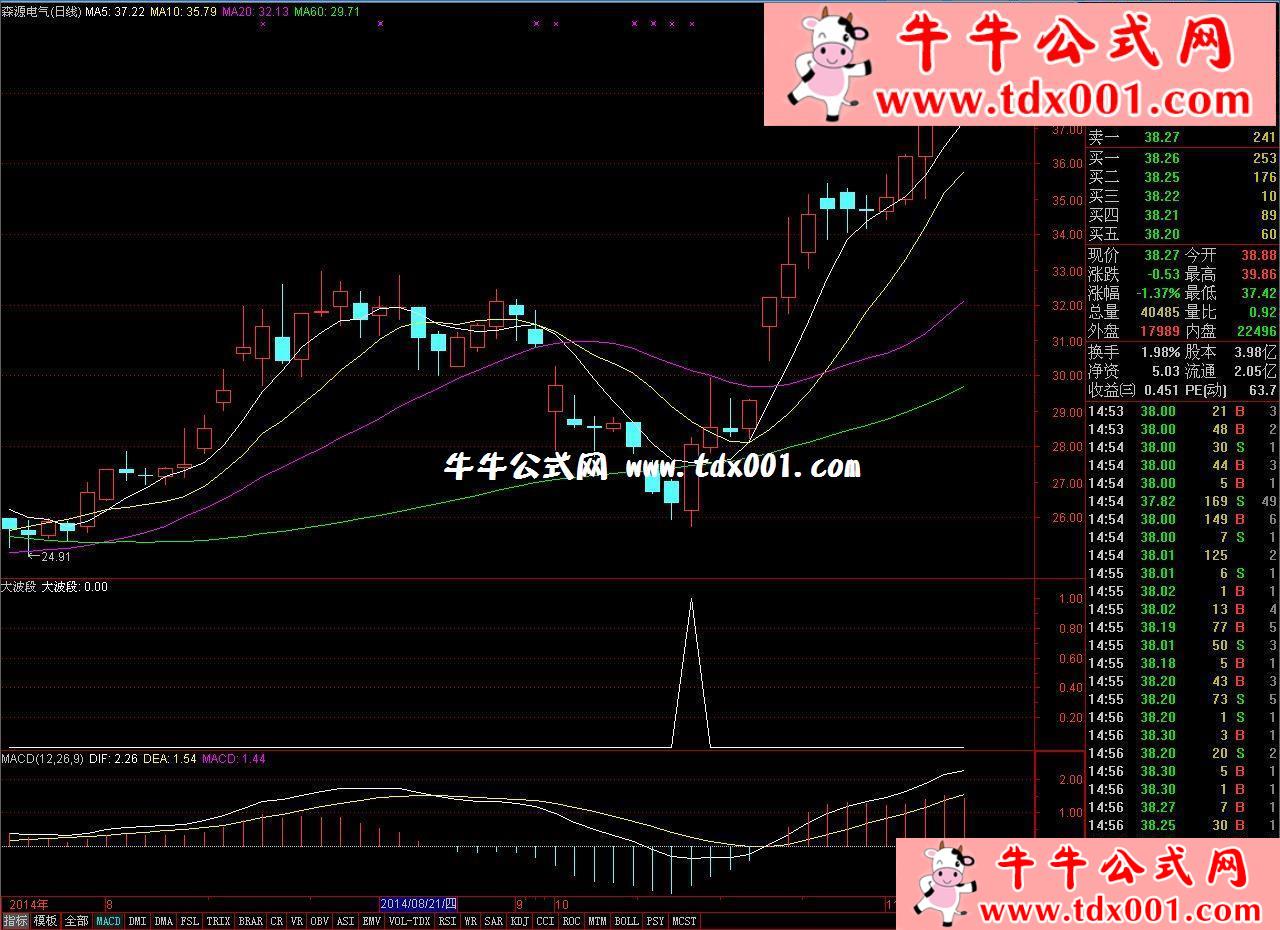Click the 指标 tab at bottom left
The image size is (1280, 930).
click(15, 921)
